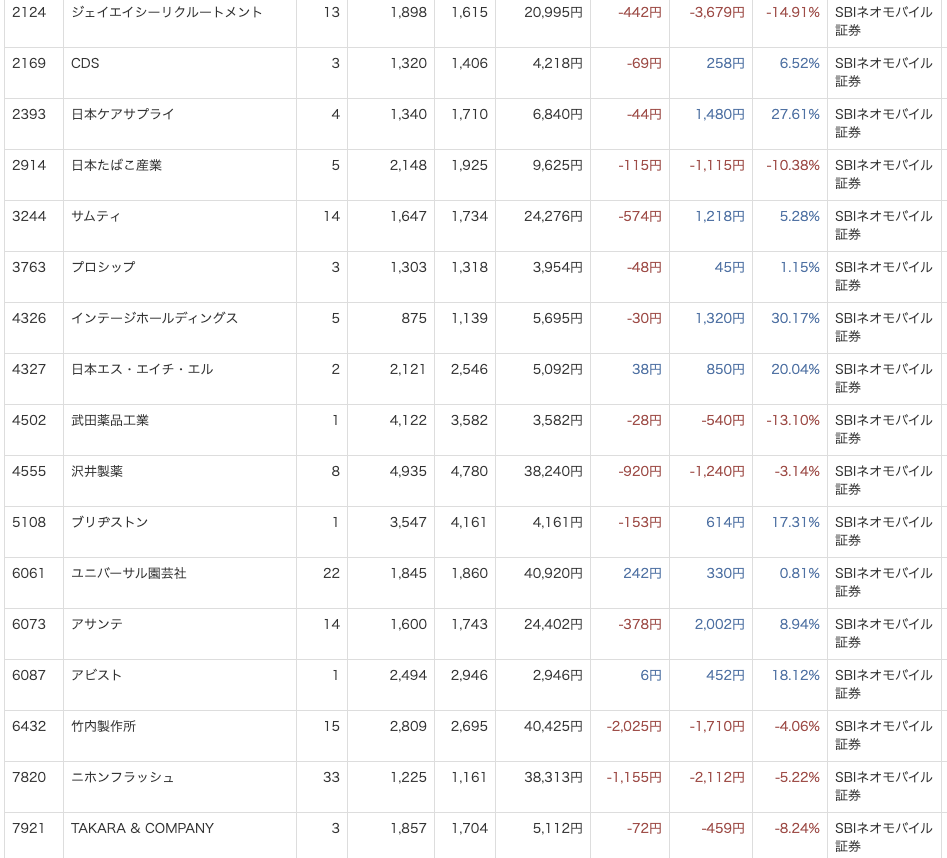Click 竹内製作所 company name
This screenshot has width=947, height=858.
[103, 726]
